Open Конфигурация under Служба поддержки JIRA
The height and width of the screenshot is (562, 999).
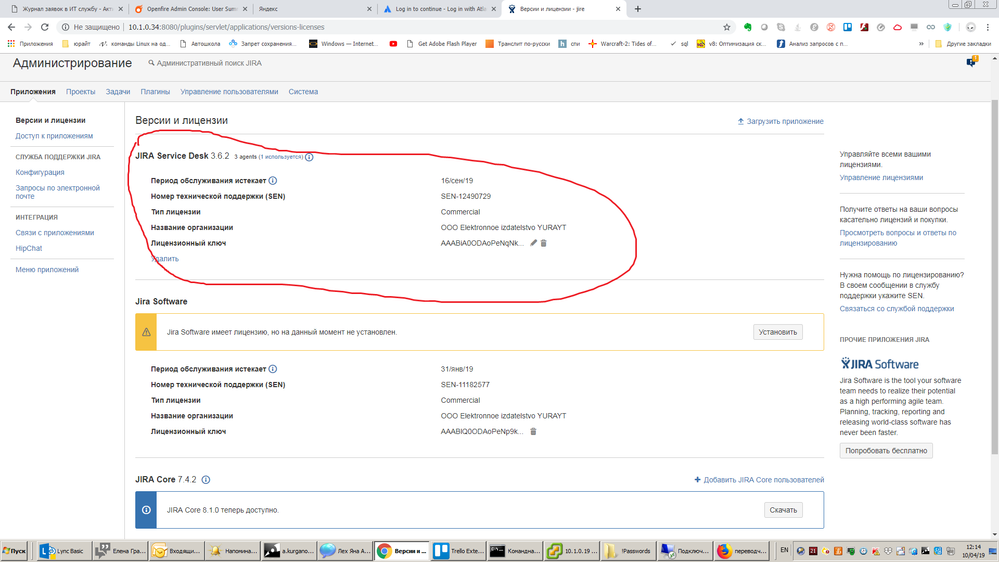pyautogui.click(x=40, y=172)
